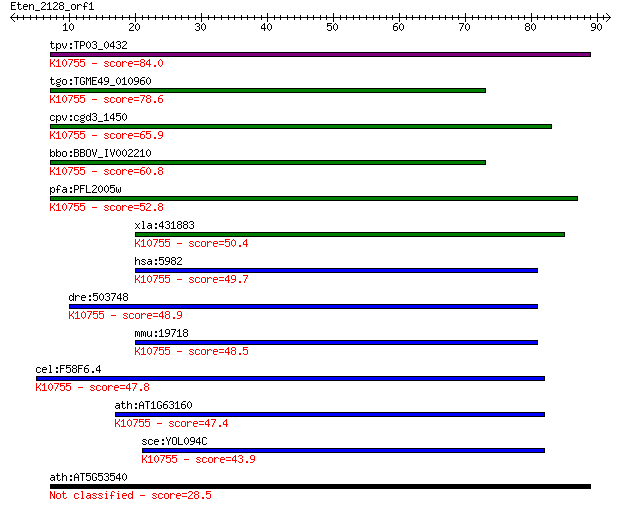Click the ruler tick labeled 90
Screen dimensions: 620x509
[597, 27]
